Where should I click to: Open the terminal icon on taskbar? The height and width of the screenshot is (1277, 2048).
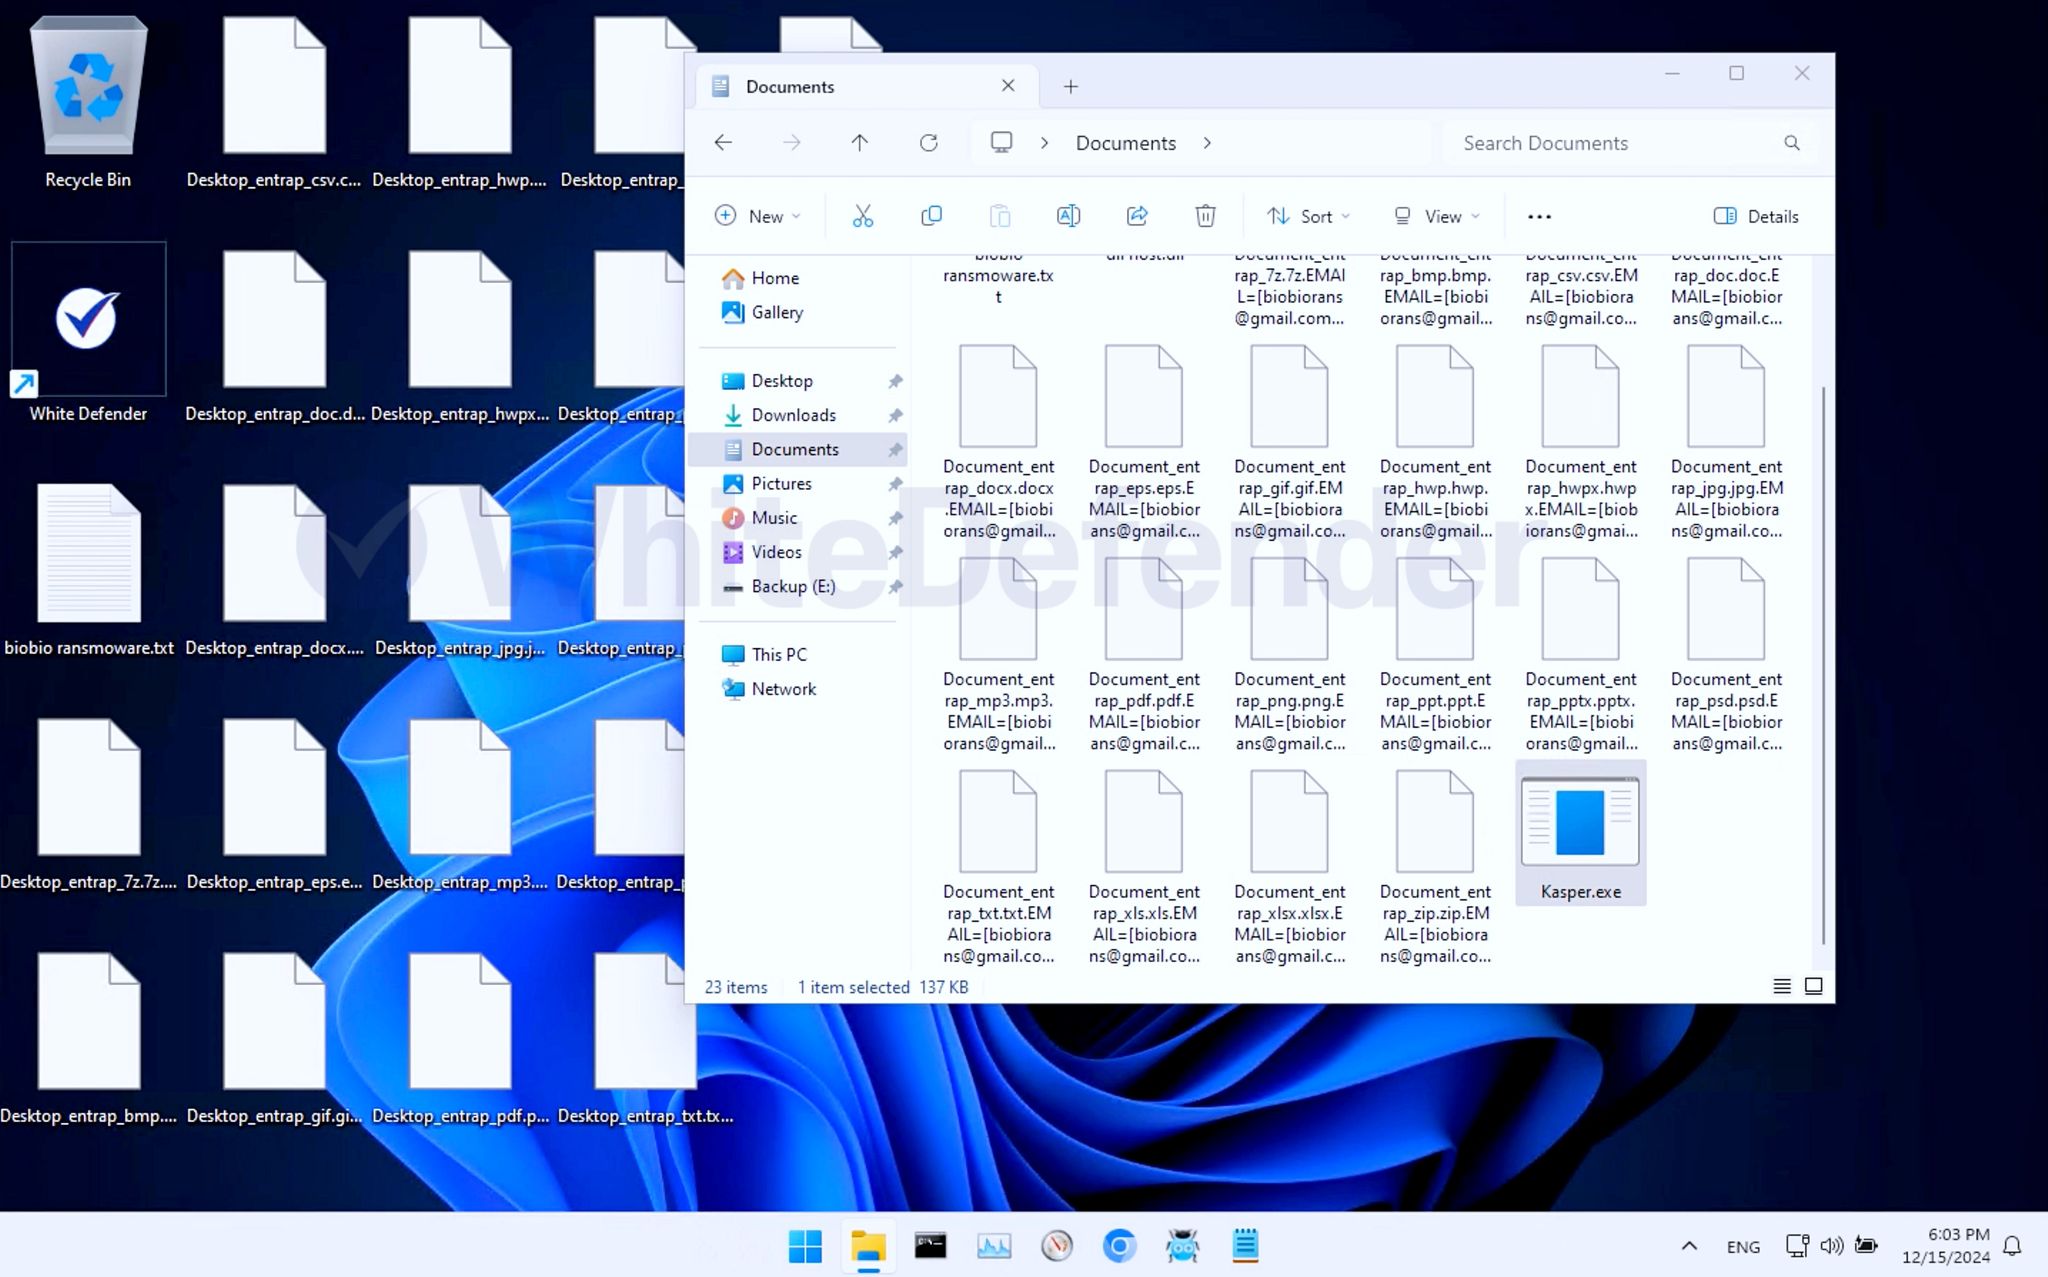[931, 1246]
